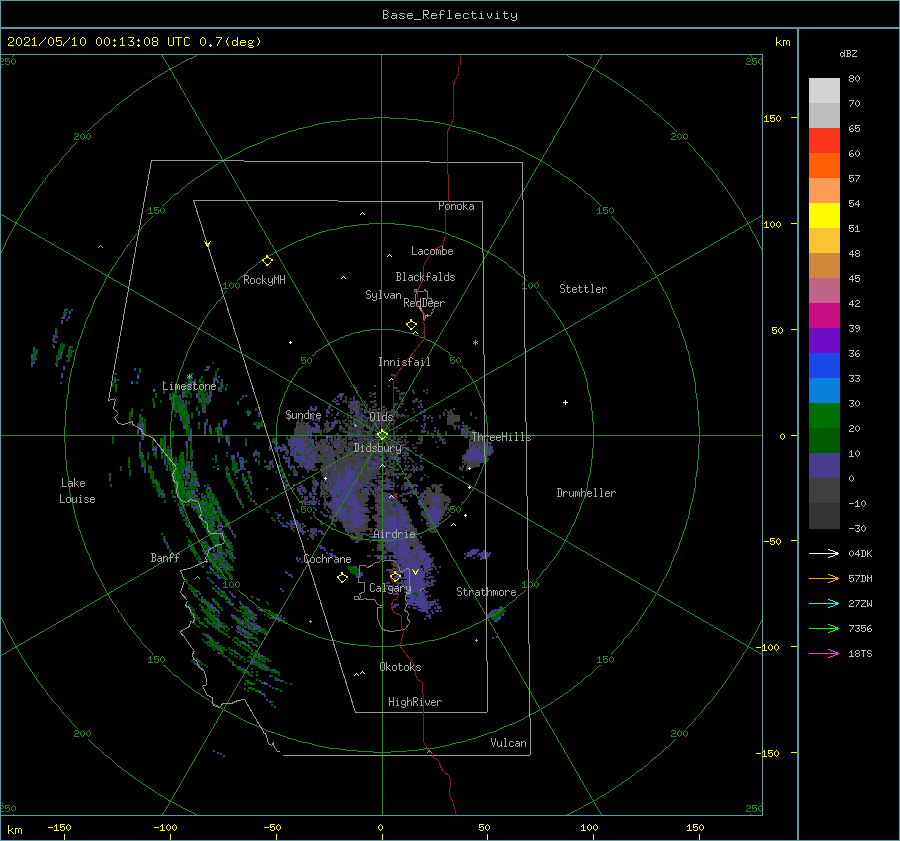Click the Lacombe city label
The width and height of the screenshot is (900, 841).
tap(432, 251)
